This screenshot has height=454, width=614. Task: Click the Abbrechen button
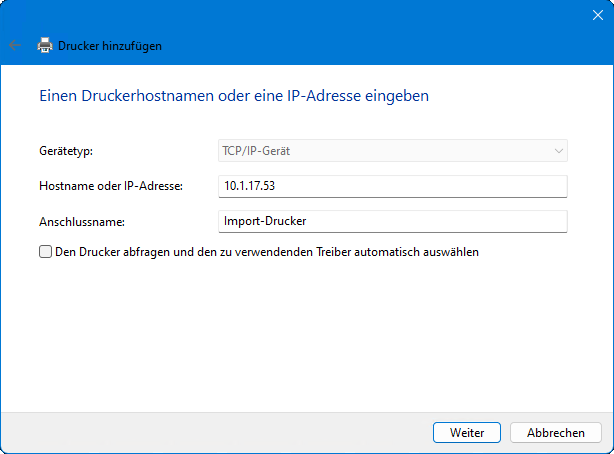tap(555, 432)
